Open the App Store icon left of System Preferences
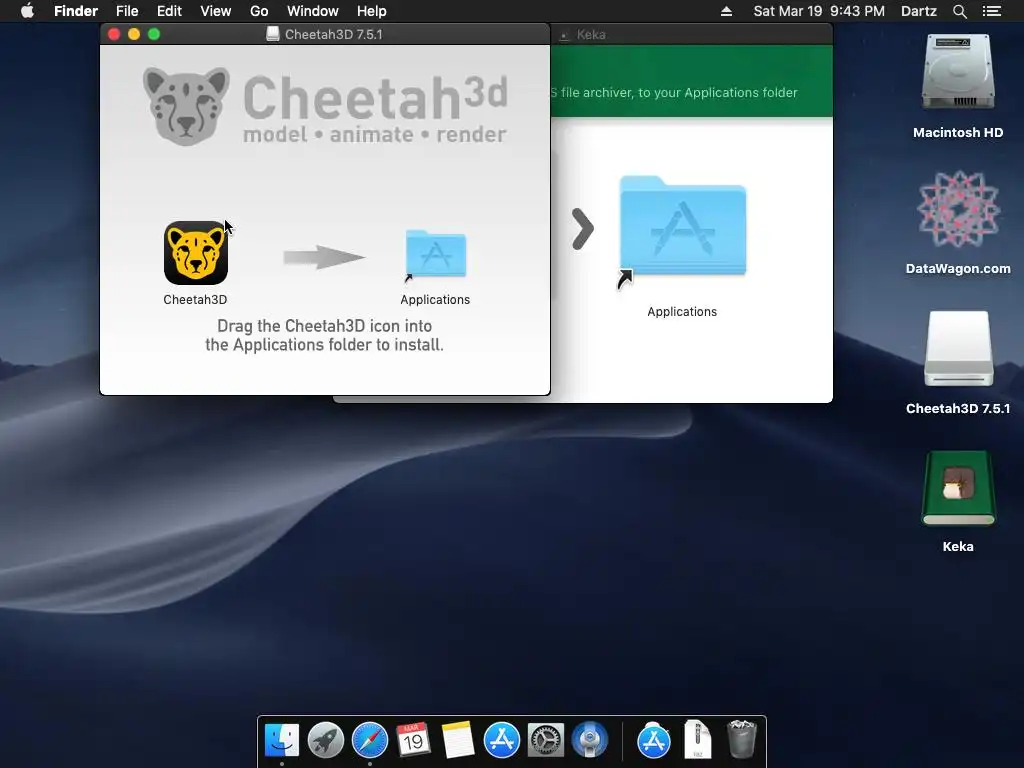Image resolution: width=1024 pixels, height=768 pixels. [502, 741]
